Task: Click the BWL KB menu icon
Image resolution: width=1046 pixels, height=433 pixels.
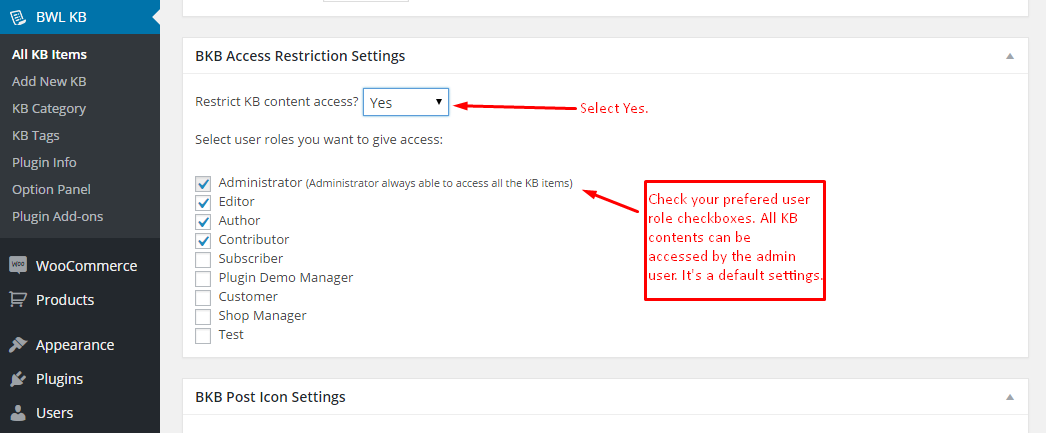Action: pyautogui.click(x=18, y=17)
